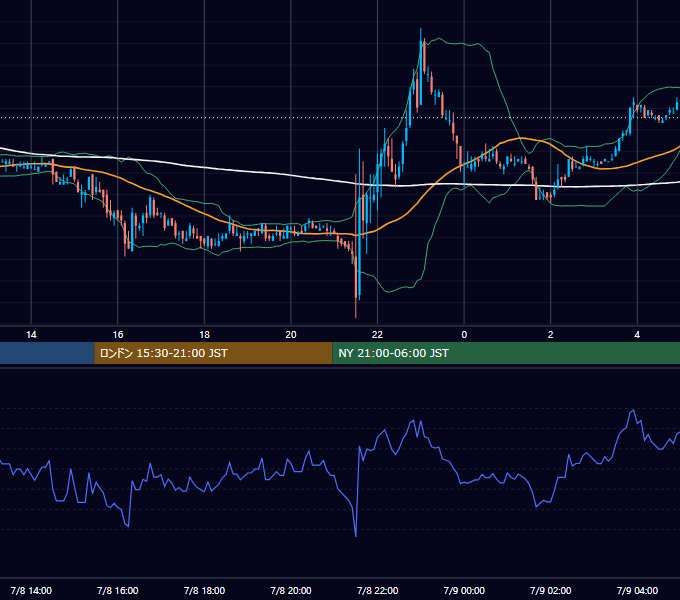The height and width of the screenshot is (600, 680).
Task: Click the upper axis label 22
Action: [x=377, y=335]
